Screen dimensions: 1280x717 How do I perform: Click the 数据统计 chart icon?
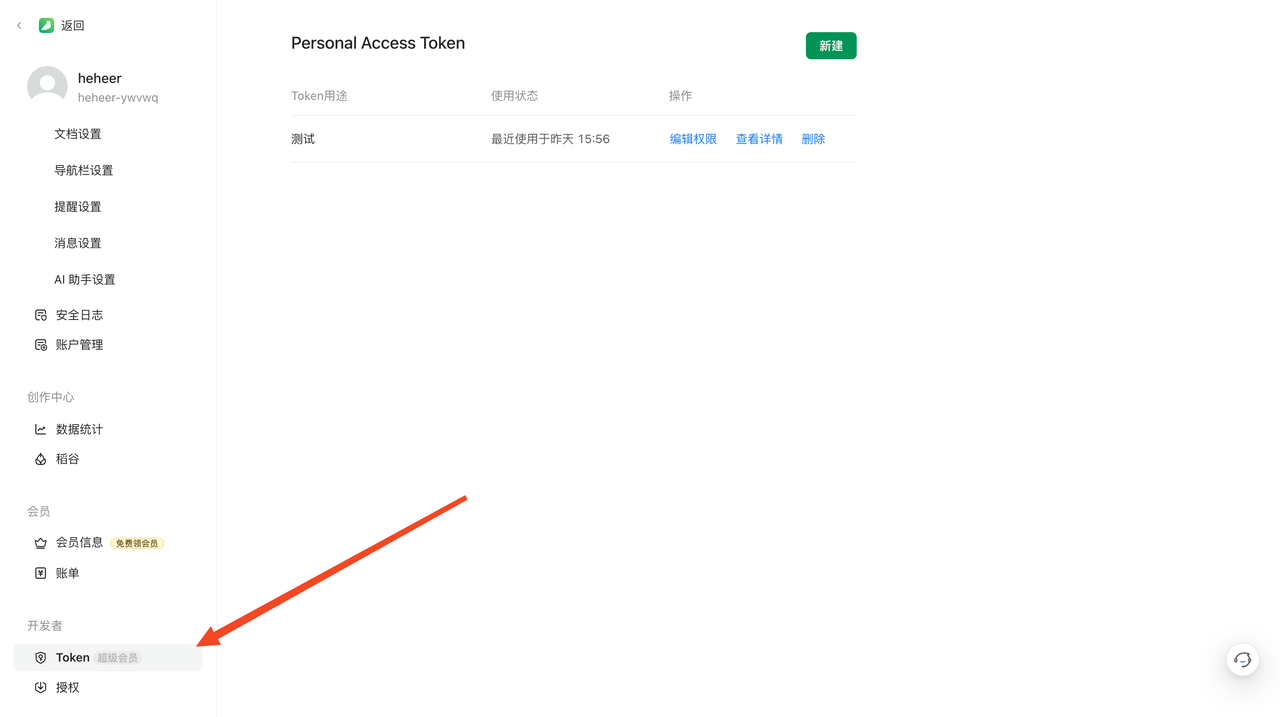pos(41,430)
